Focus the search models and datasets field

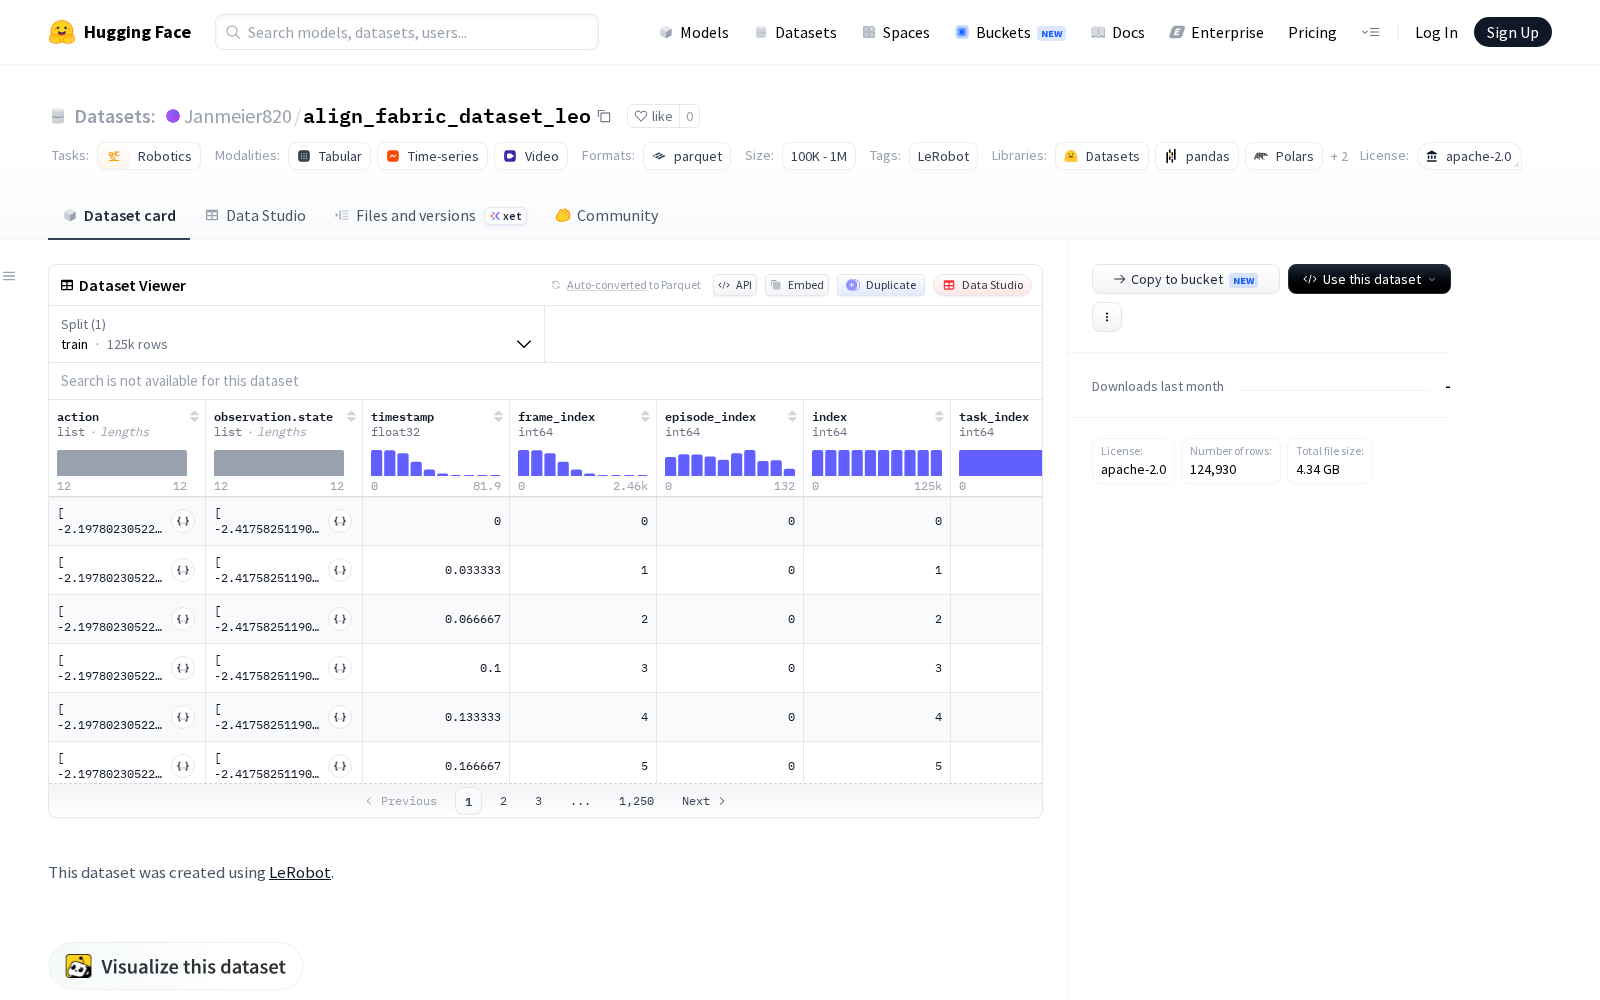[407, 32]
